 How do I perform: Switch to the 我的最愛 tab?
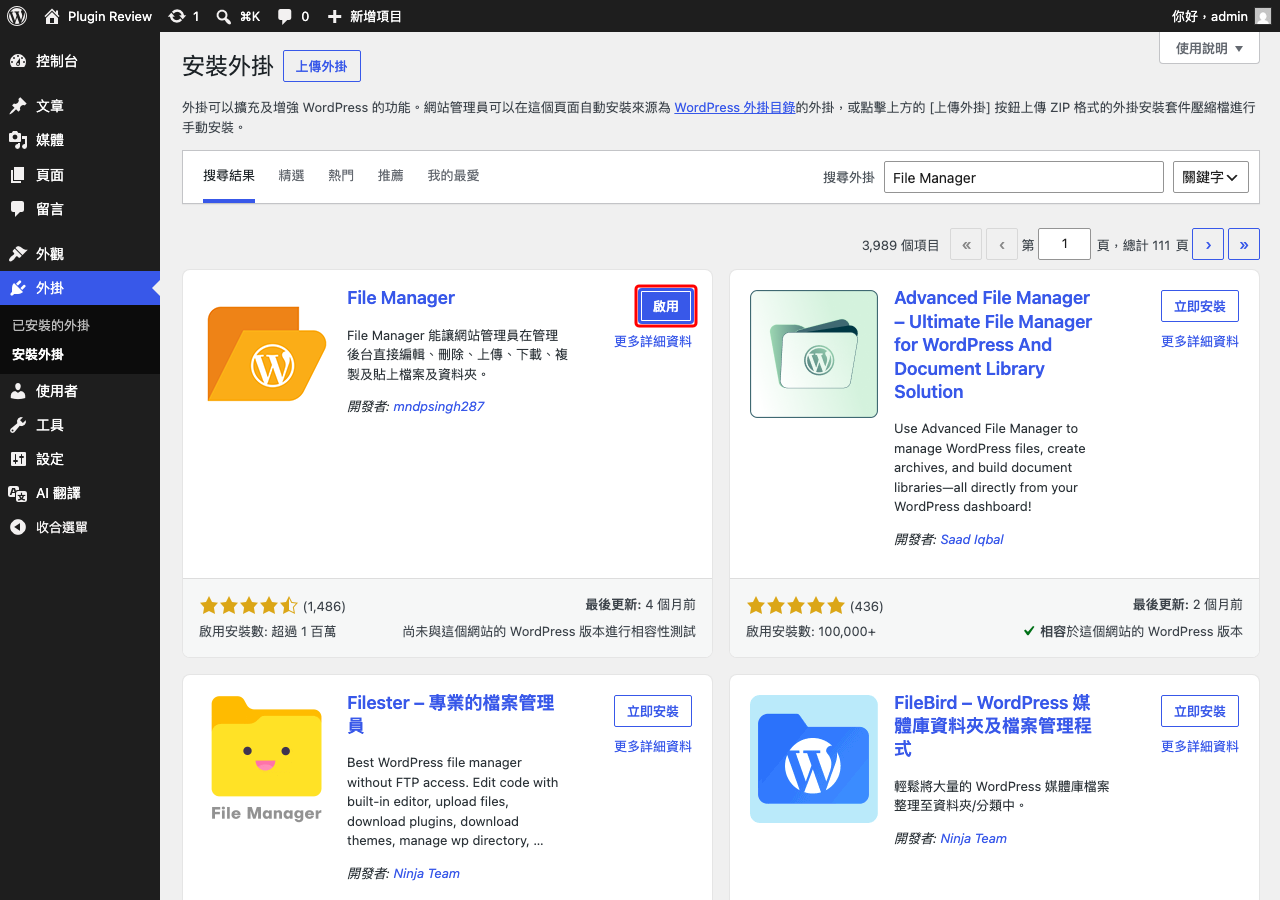point(453,176)
